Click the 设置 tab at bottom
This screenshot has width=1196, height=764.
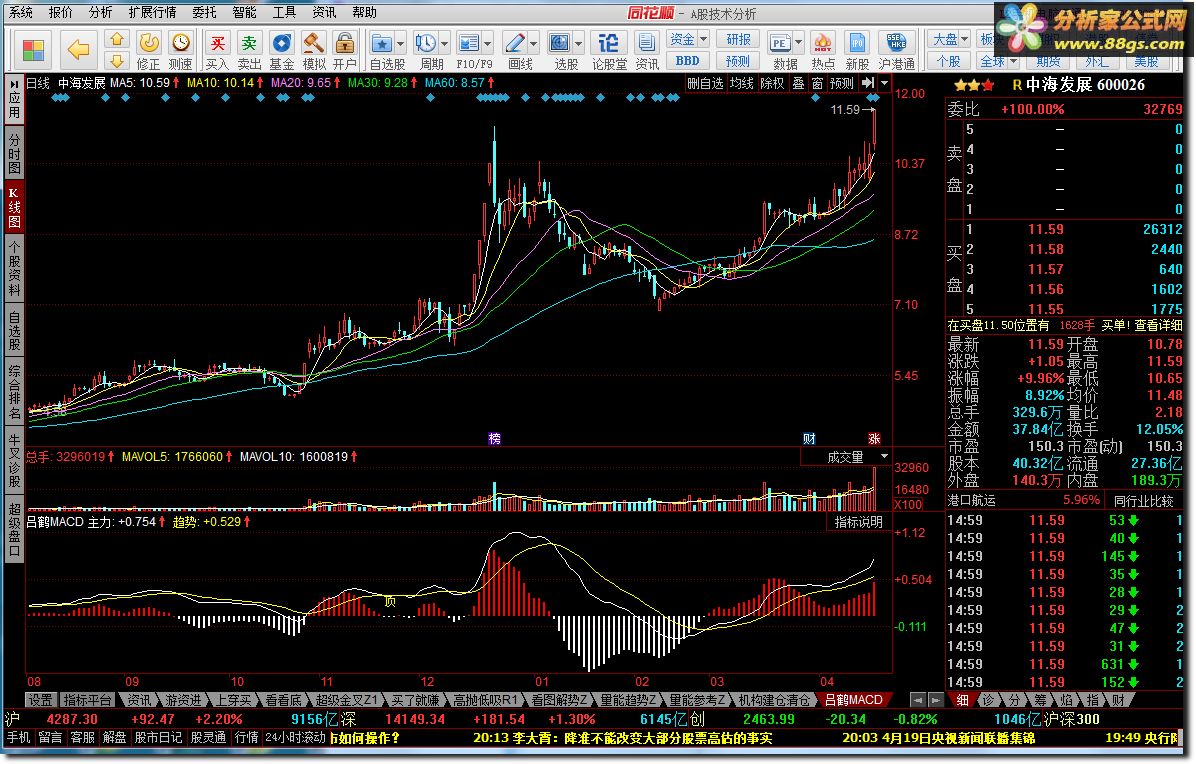pyautogui.click(x=40, y=700)
